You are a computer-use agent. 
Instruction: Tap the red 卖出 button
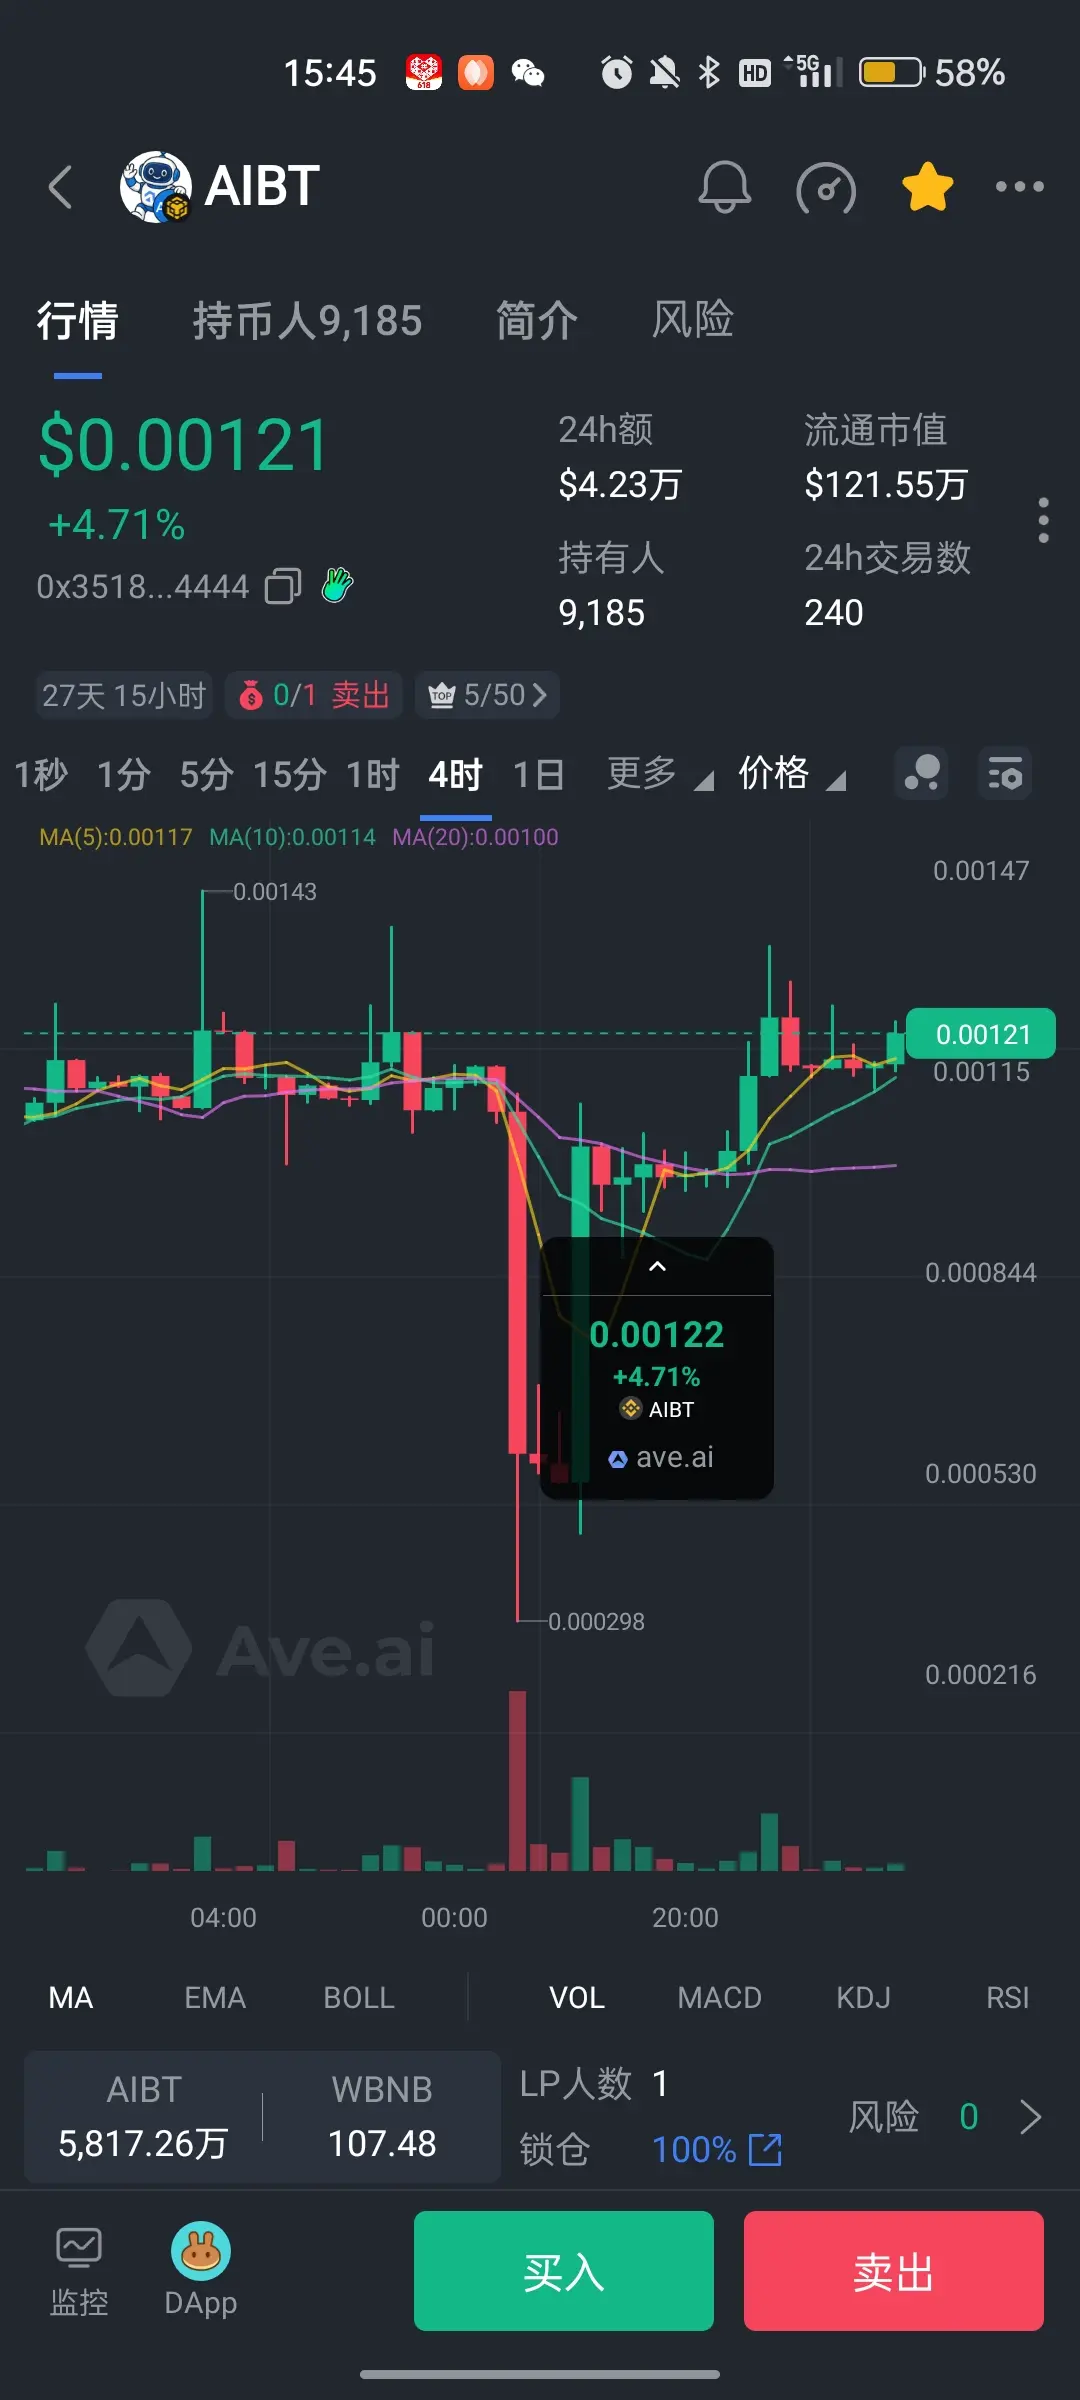point(894,2271)
